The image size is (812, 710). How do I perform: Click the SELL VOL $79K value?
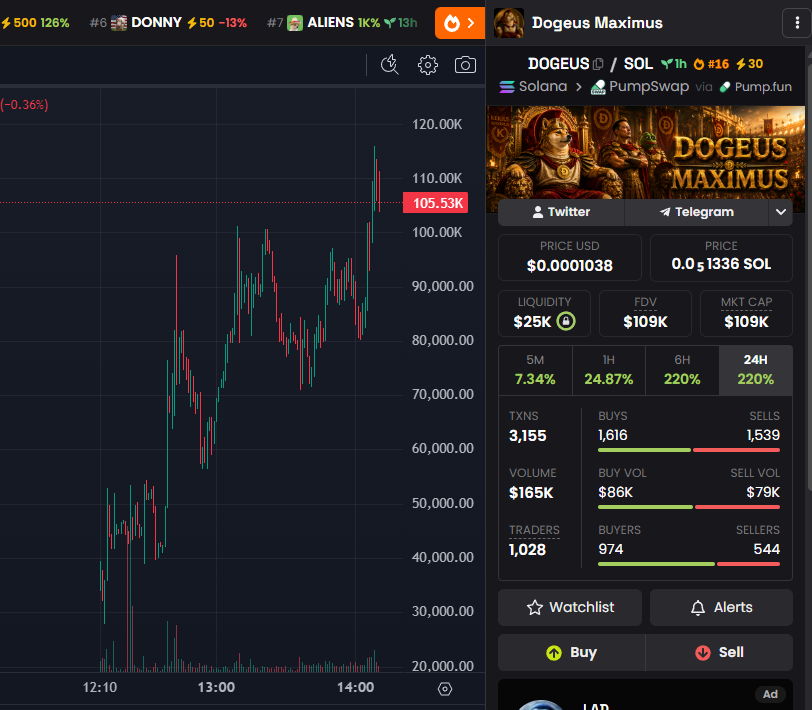click(x=763, y=492)
